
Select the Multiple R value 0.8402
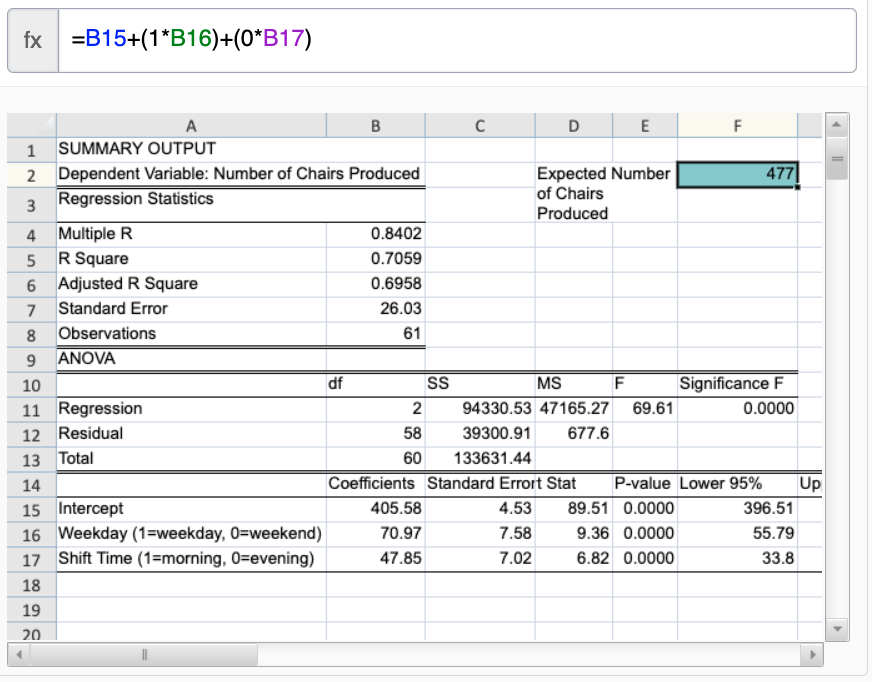[375, 233]
